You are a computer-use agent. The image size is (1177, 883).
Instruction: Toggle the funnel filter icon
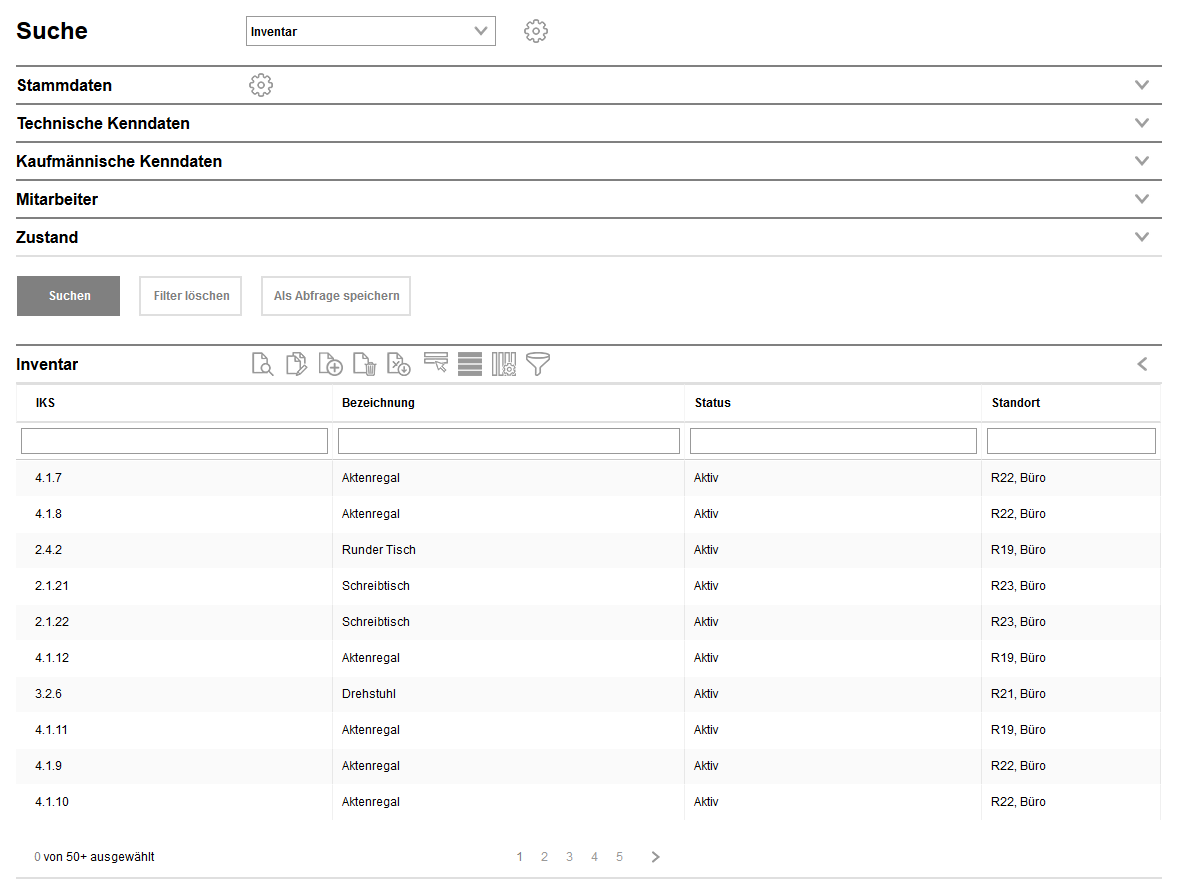coord(538,364)
